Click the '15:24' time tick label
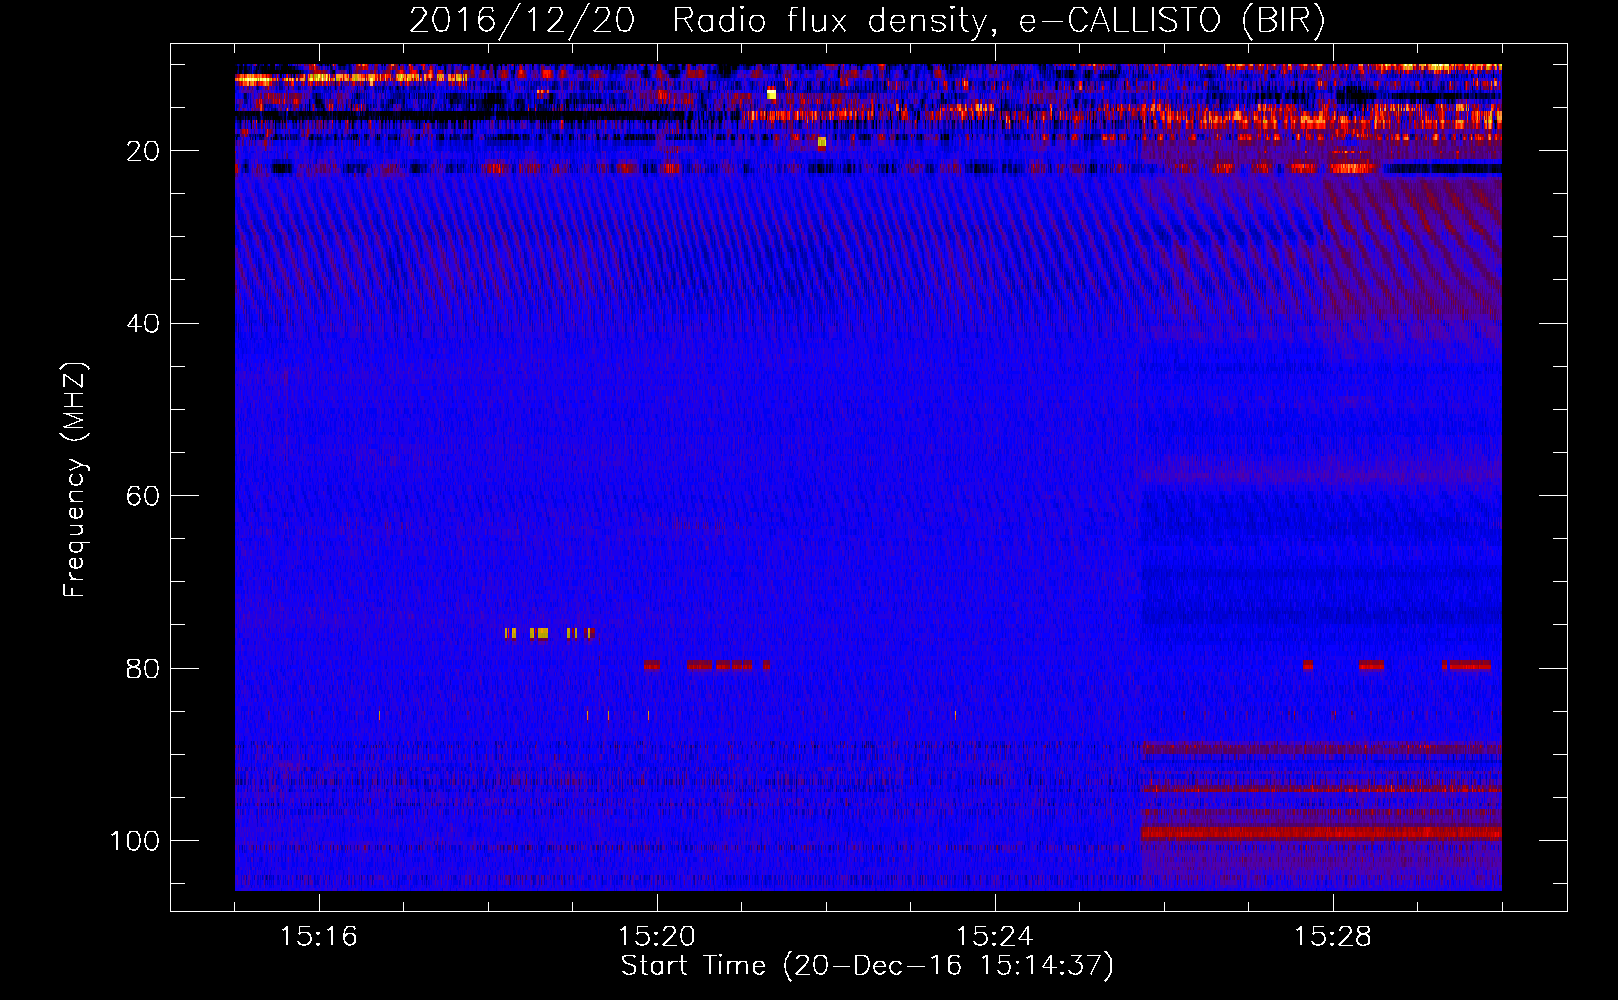 tap(995, 937)
